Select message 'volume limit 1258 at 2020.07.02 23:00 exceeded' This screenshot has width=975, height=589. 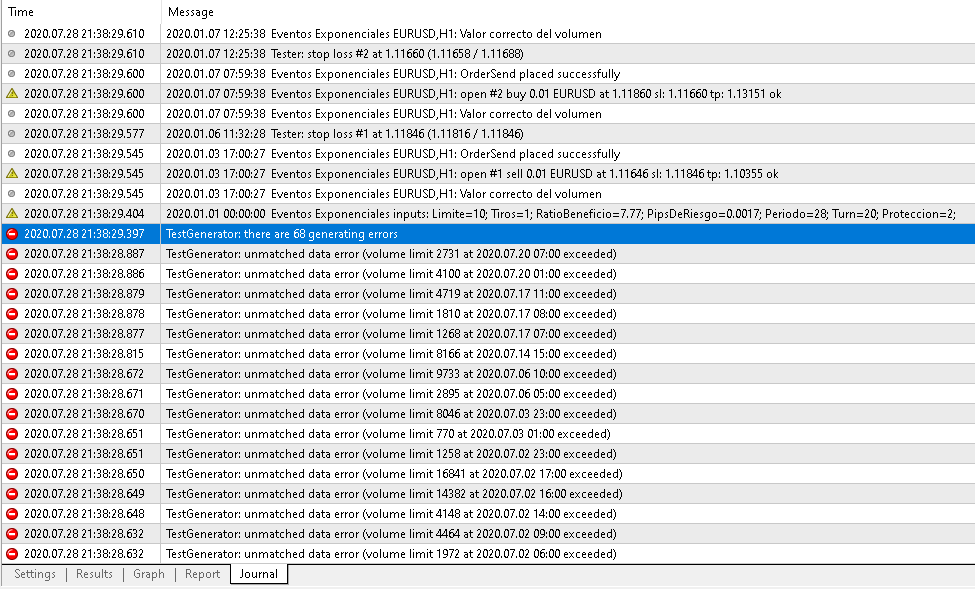(391, 453)
